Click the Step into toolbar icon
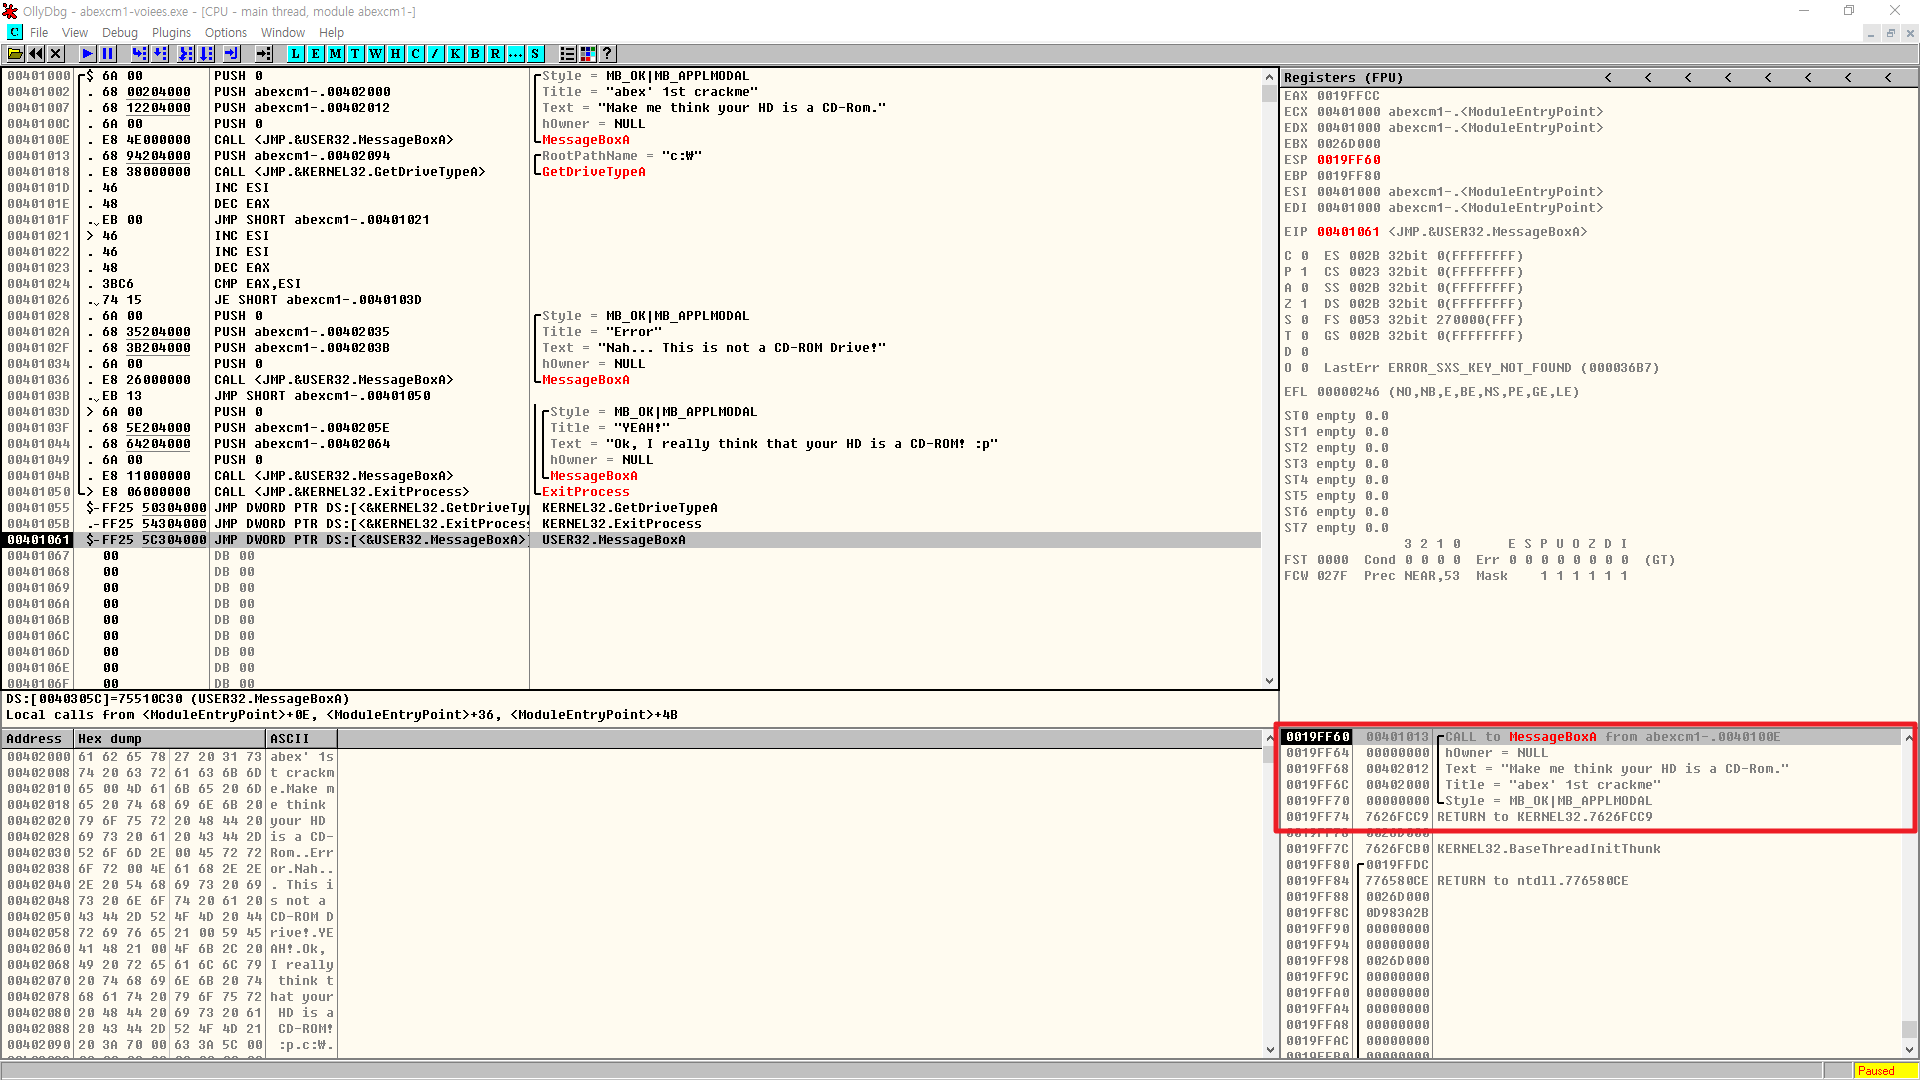Image resolution: width=1920 pixels, height=1080 pixels. [140, 54]
